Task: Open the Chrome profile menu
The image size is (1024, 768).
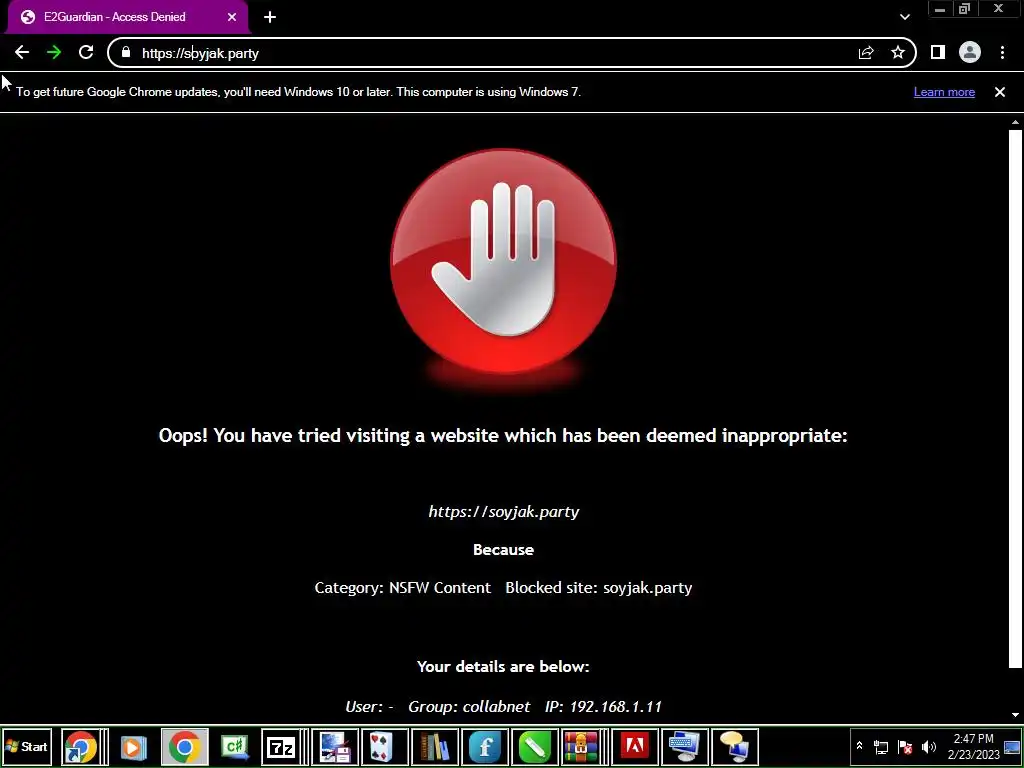Action: [x=970, y=53]
